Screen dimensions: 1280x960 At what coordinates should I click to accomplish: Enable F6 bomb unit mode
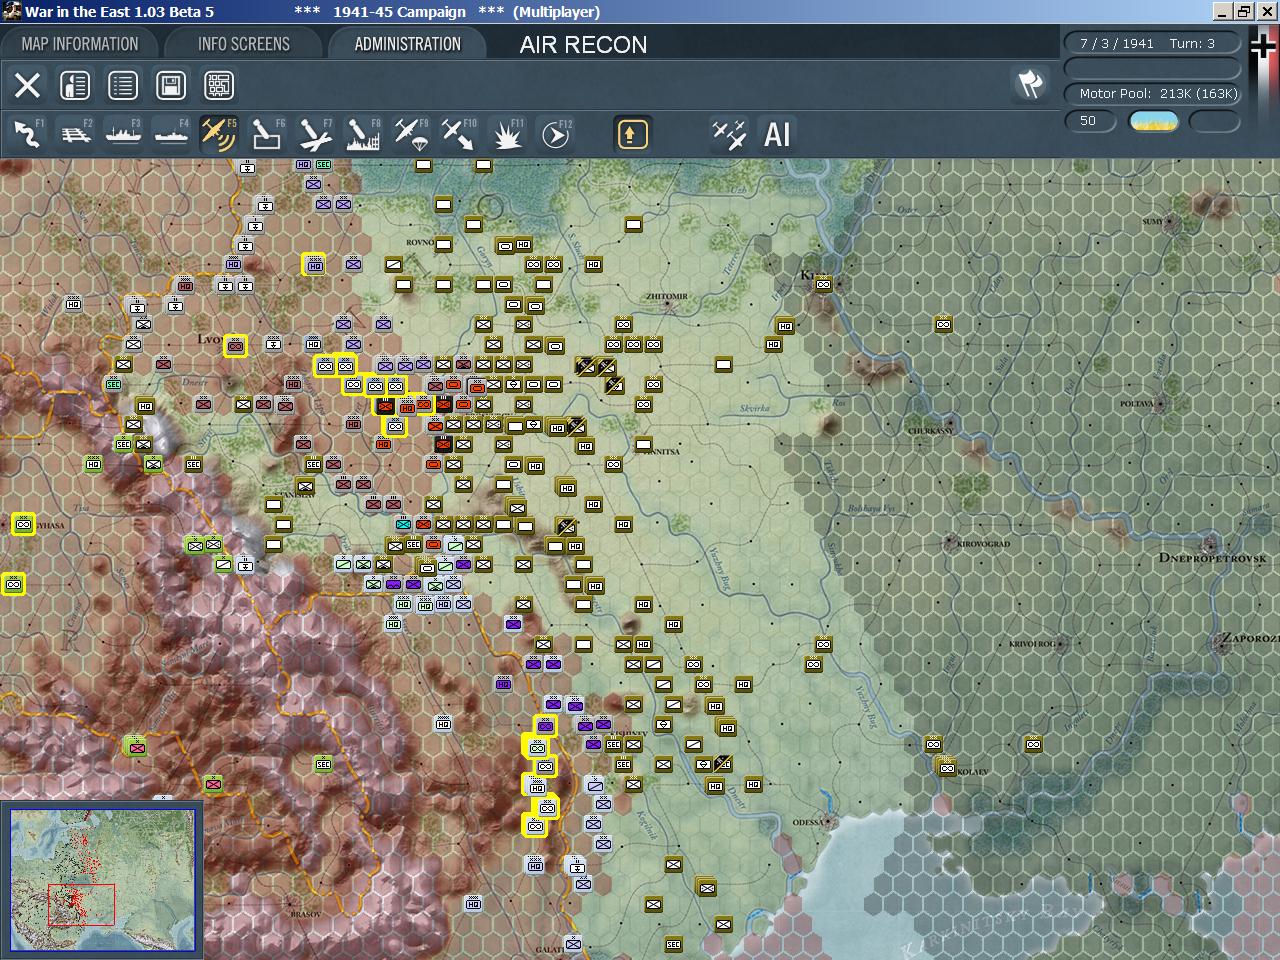(267, 134)
